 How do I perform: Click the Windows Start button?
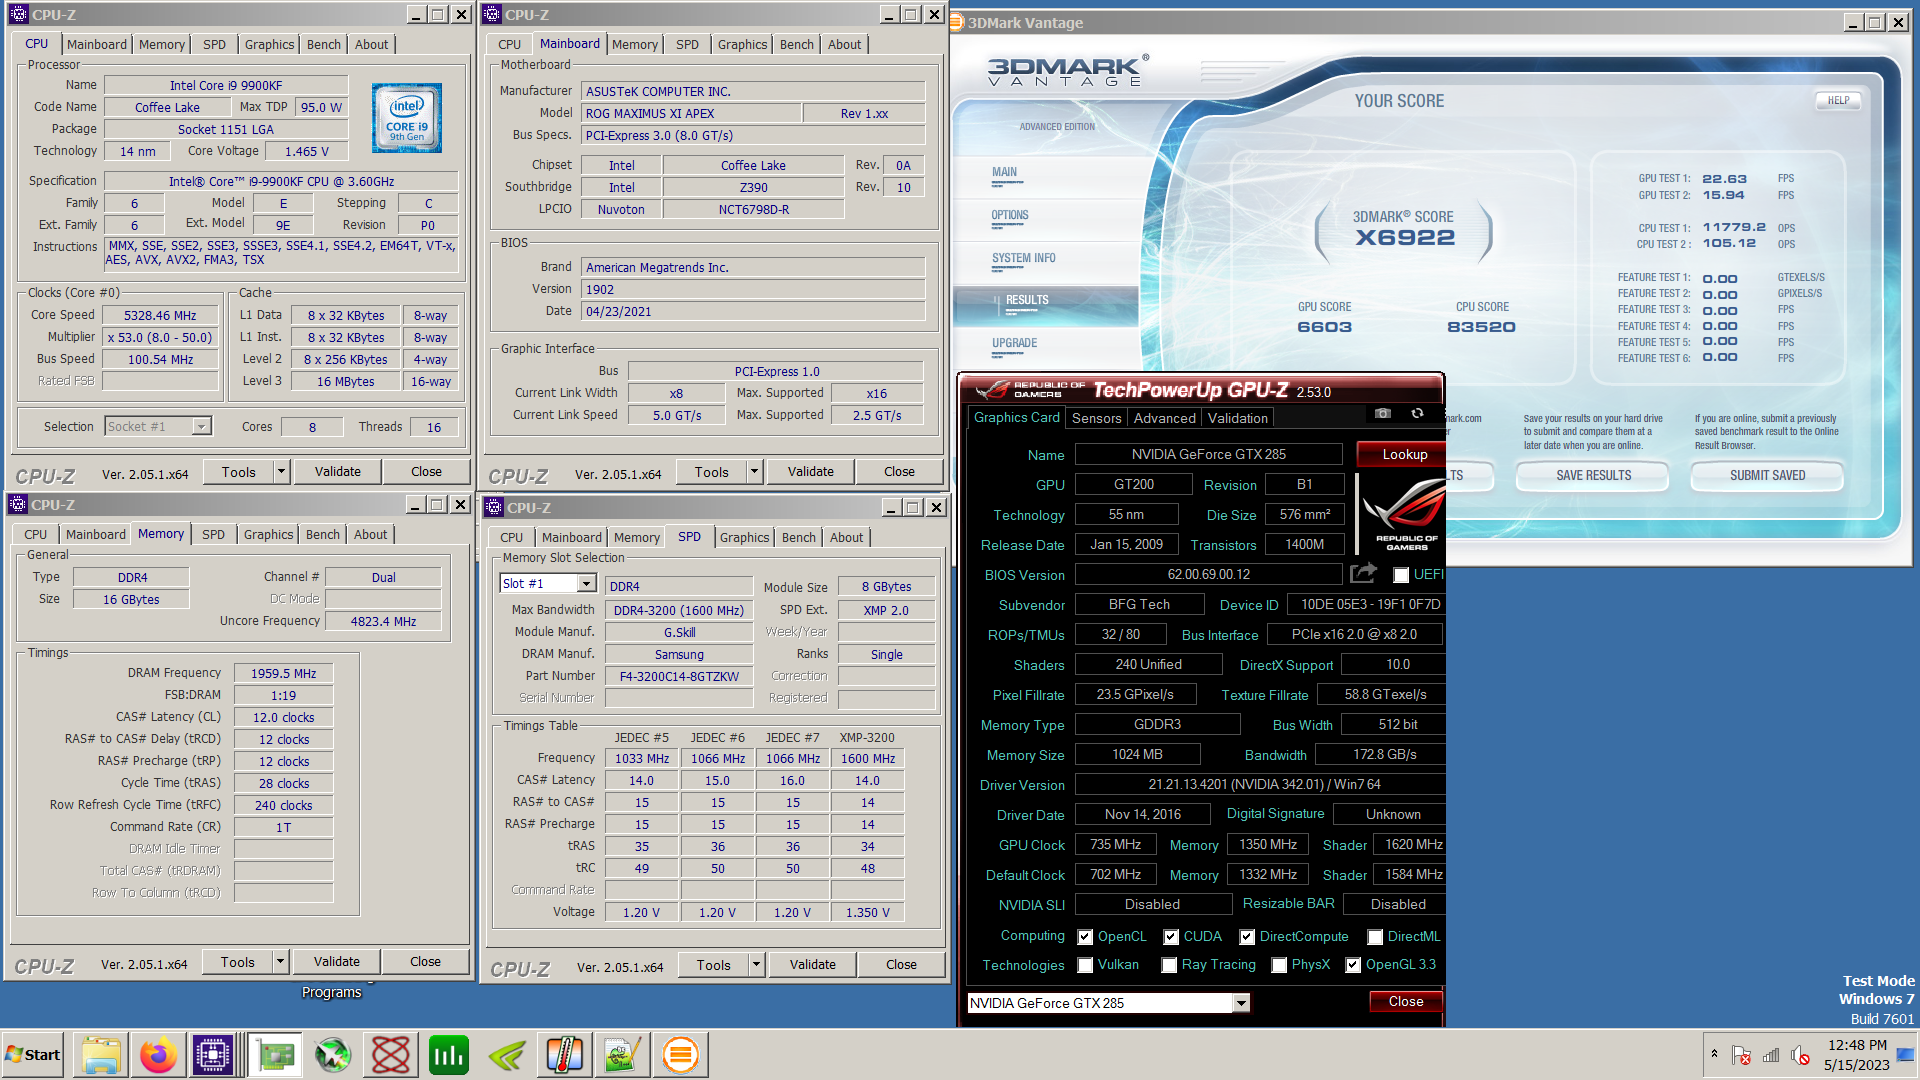[33, 1055]
